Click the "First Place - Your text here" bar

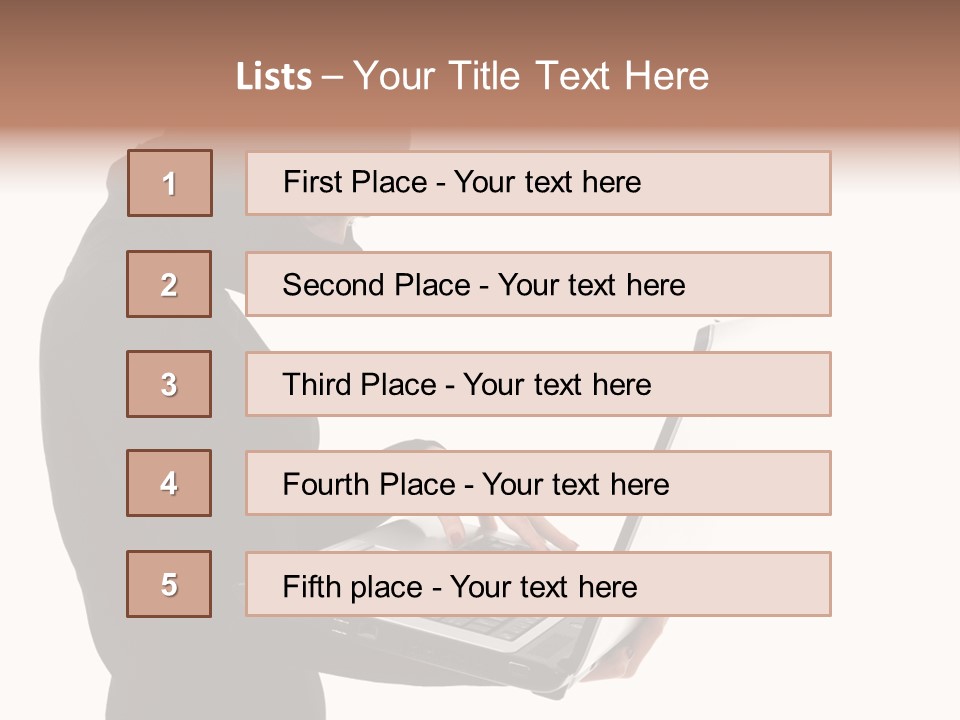538,183
